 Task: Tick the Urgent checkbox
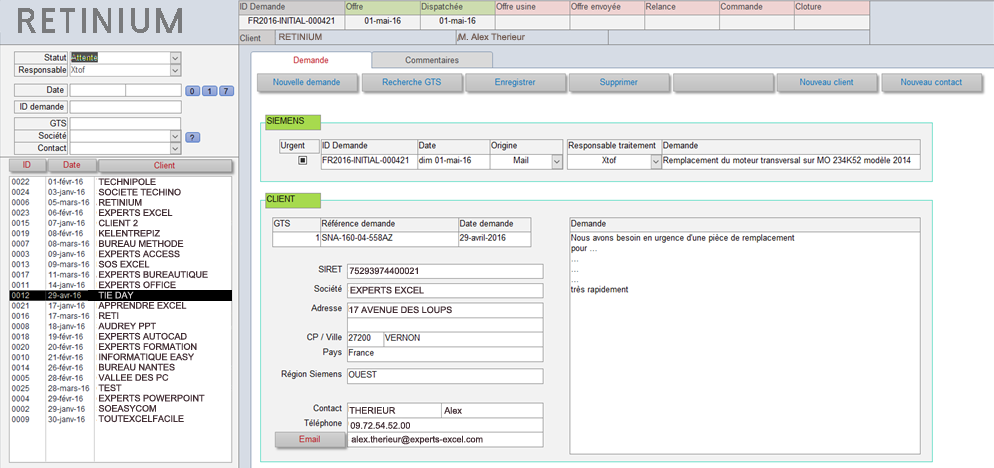pyautogui.click(x=302, y=161)
